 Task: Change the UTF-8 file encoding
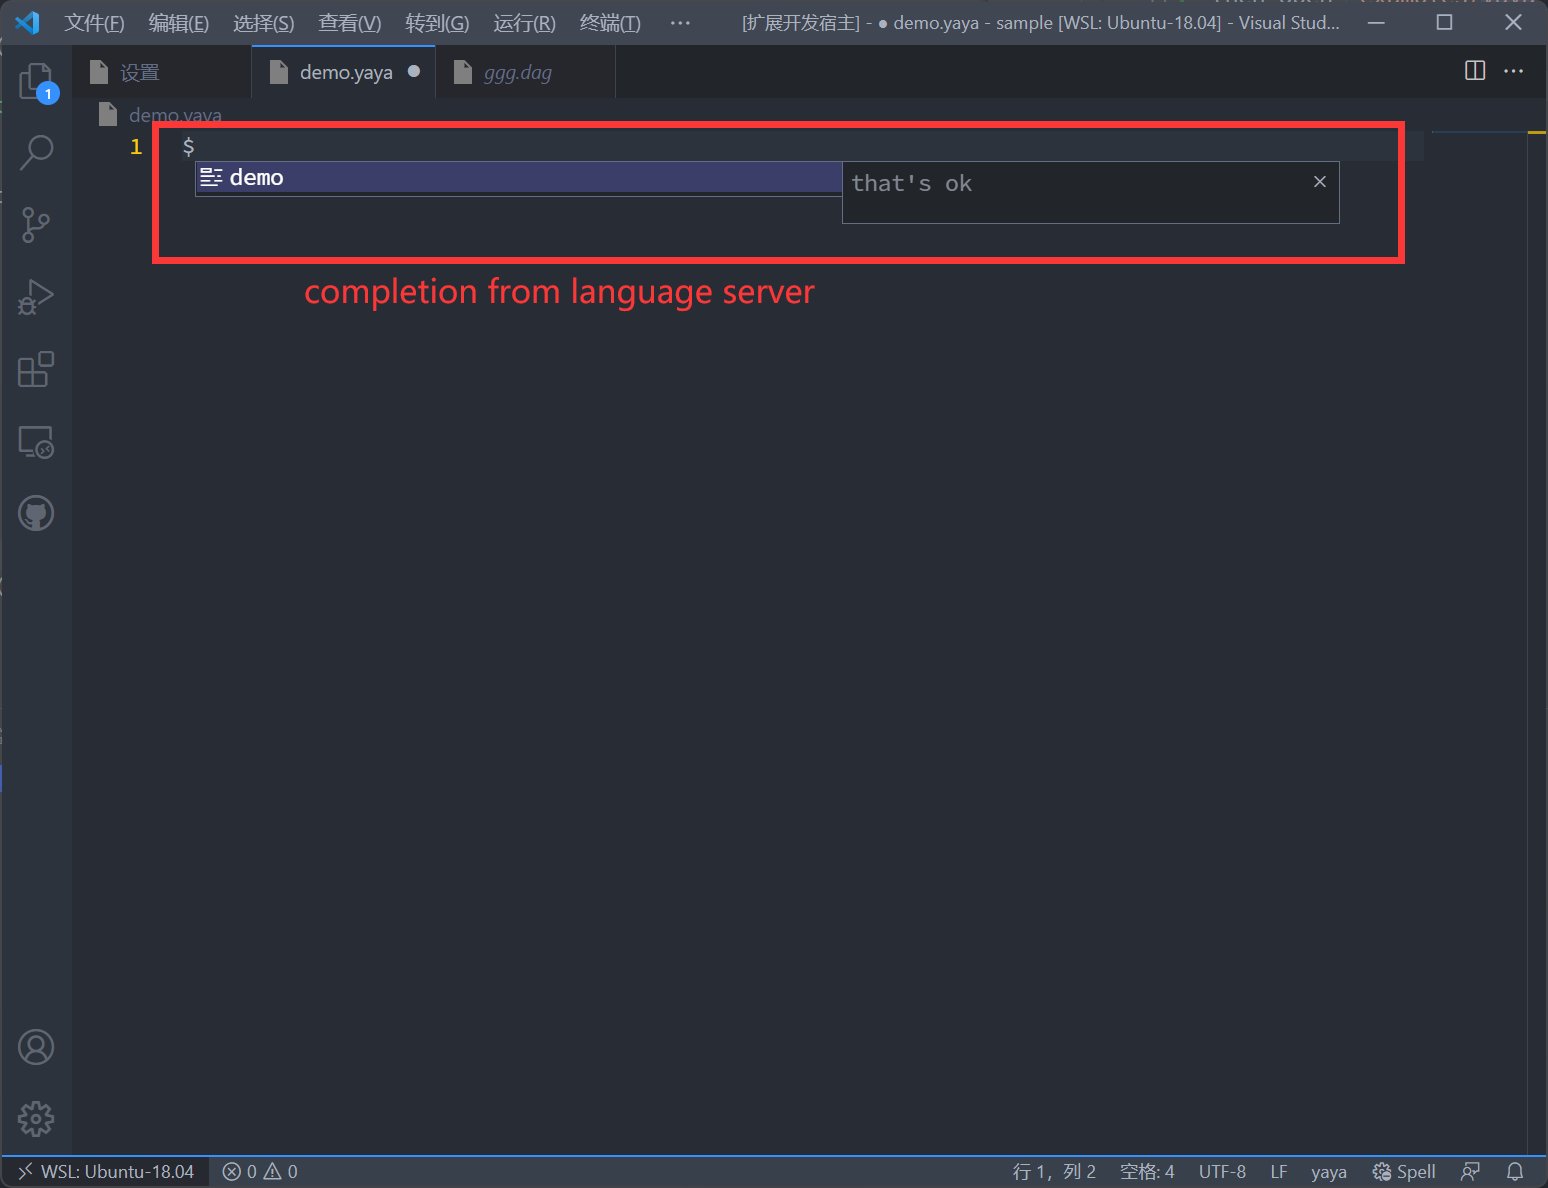1222,1172
